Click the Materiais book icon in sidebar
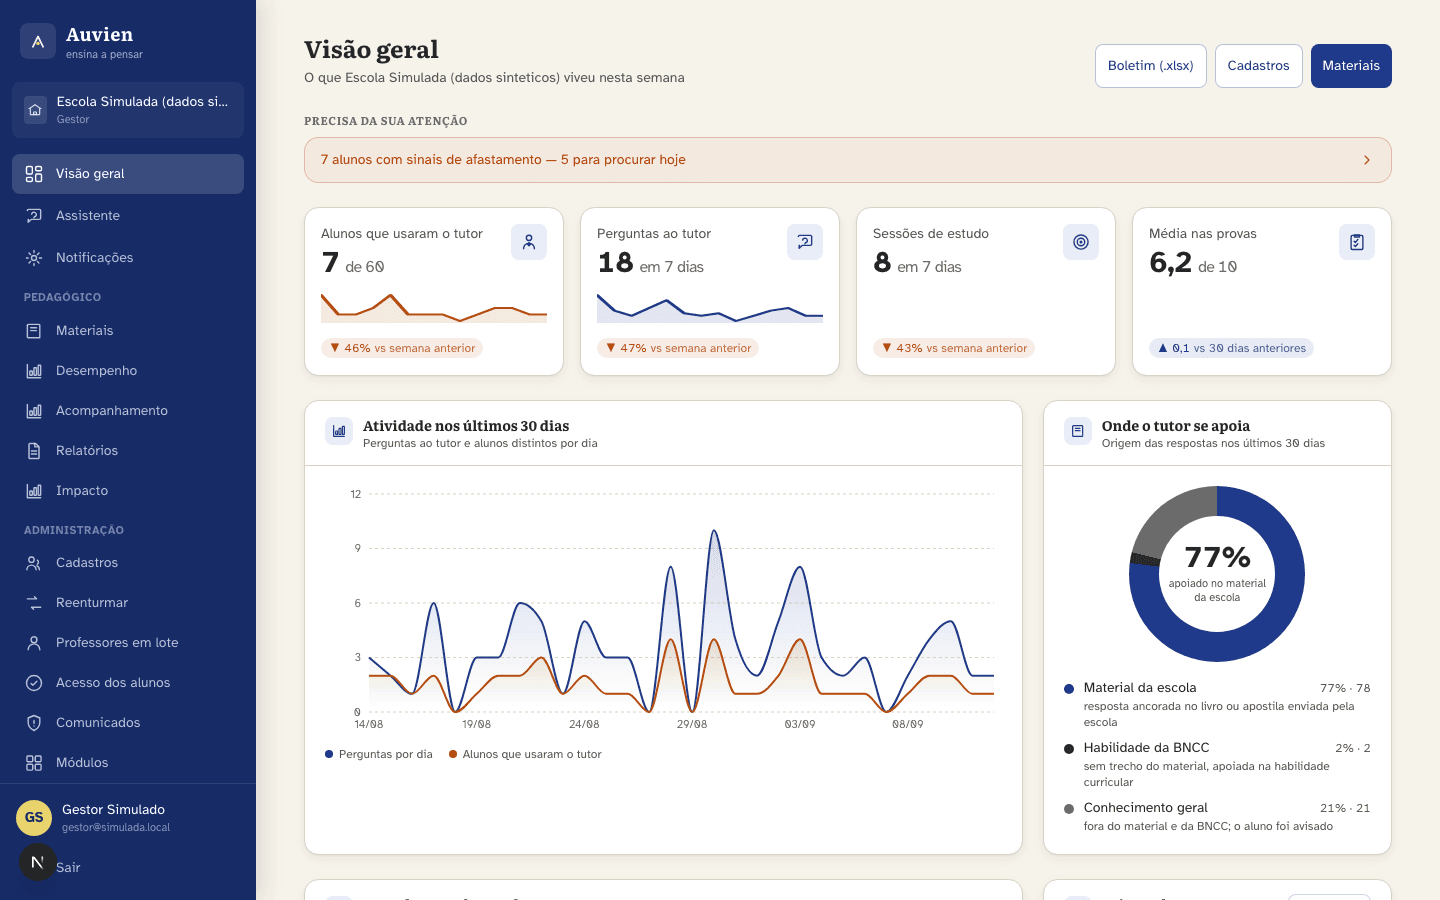The image size is (1440, 900). 34,331
